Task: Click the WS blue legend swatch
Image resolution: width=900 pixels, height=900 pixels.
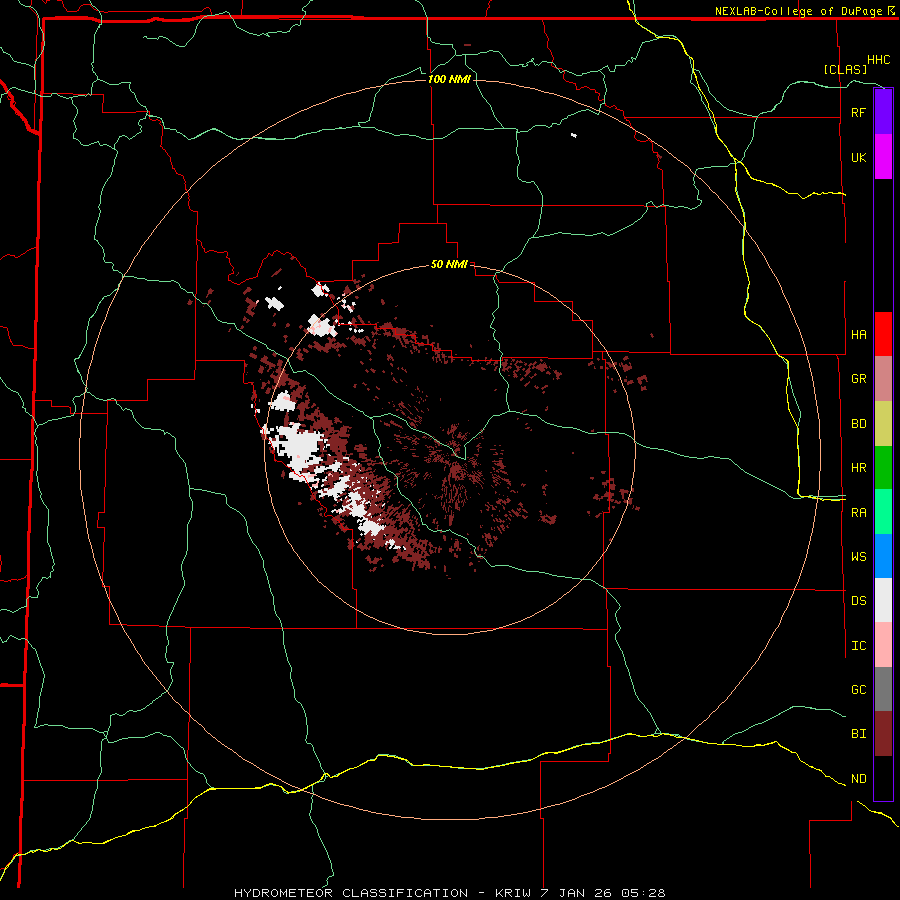Action: [883, 556]
